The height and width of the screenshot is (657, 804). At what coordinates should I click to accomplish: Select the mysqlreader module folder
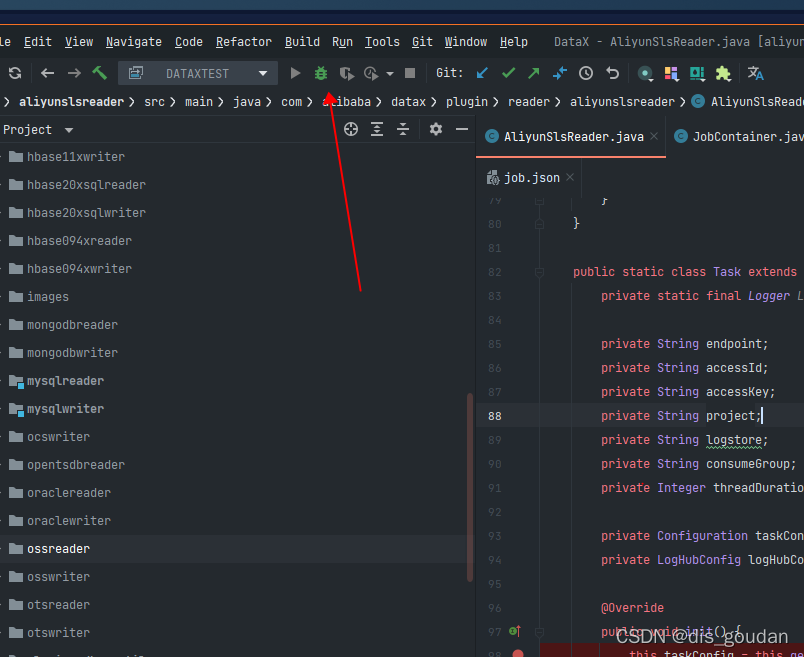click(x=65, y=381)
